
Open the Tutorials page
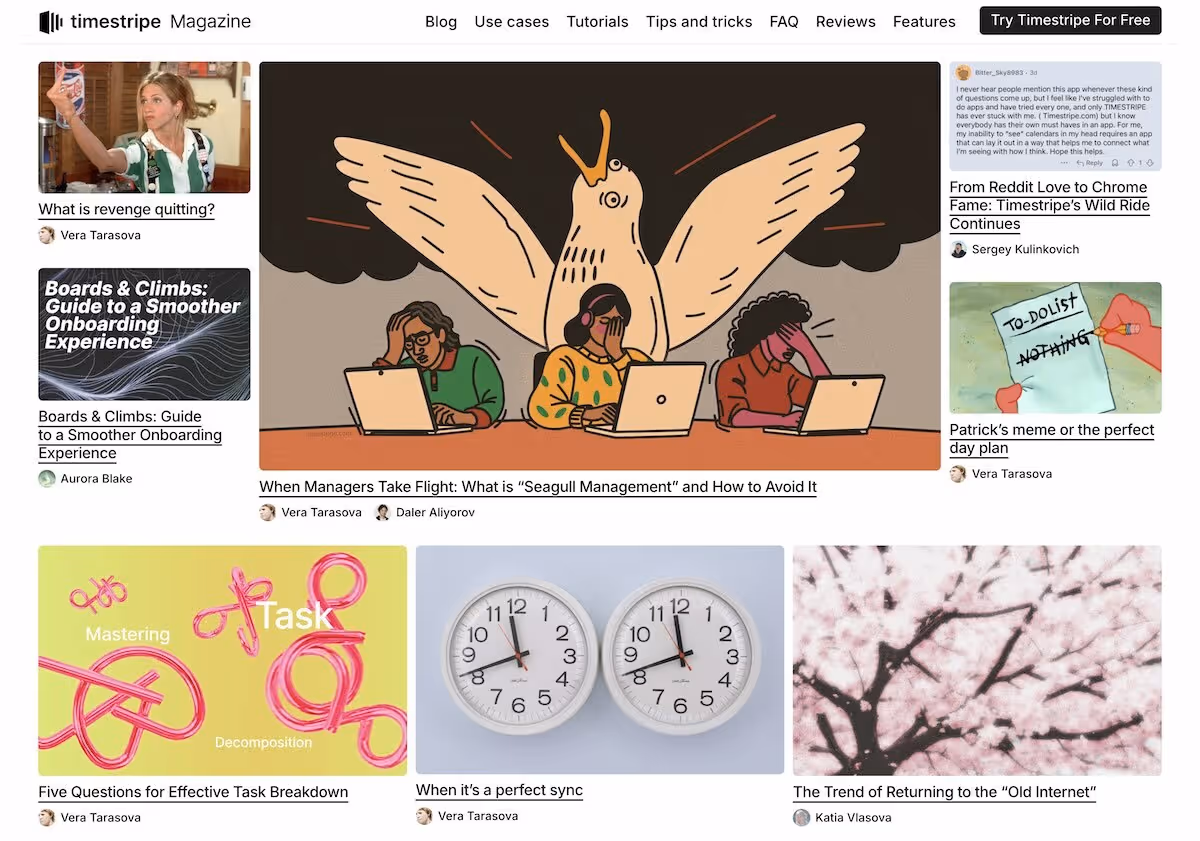point(597,21)
